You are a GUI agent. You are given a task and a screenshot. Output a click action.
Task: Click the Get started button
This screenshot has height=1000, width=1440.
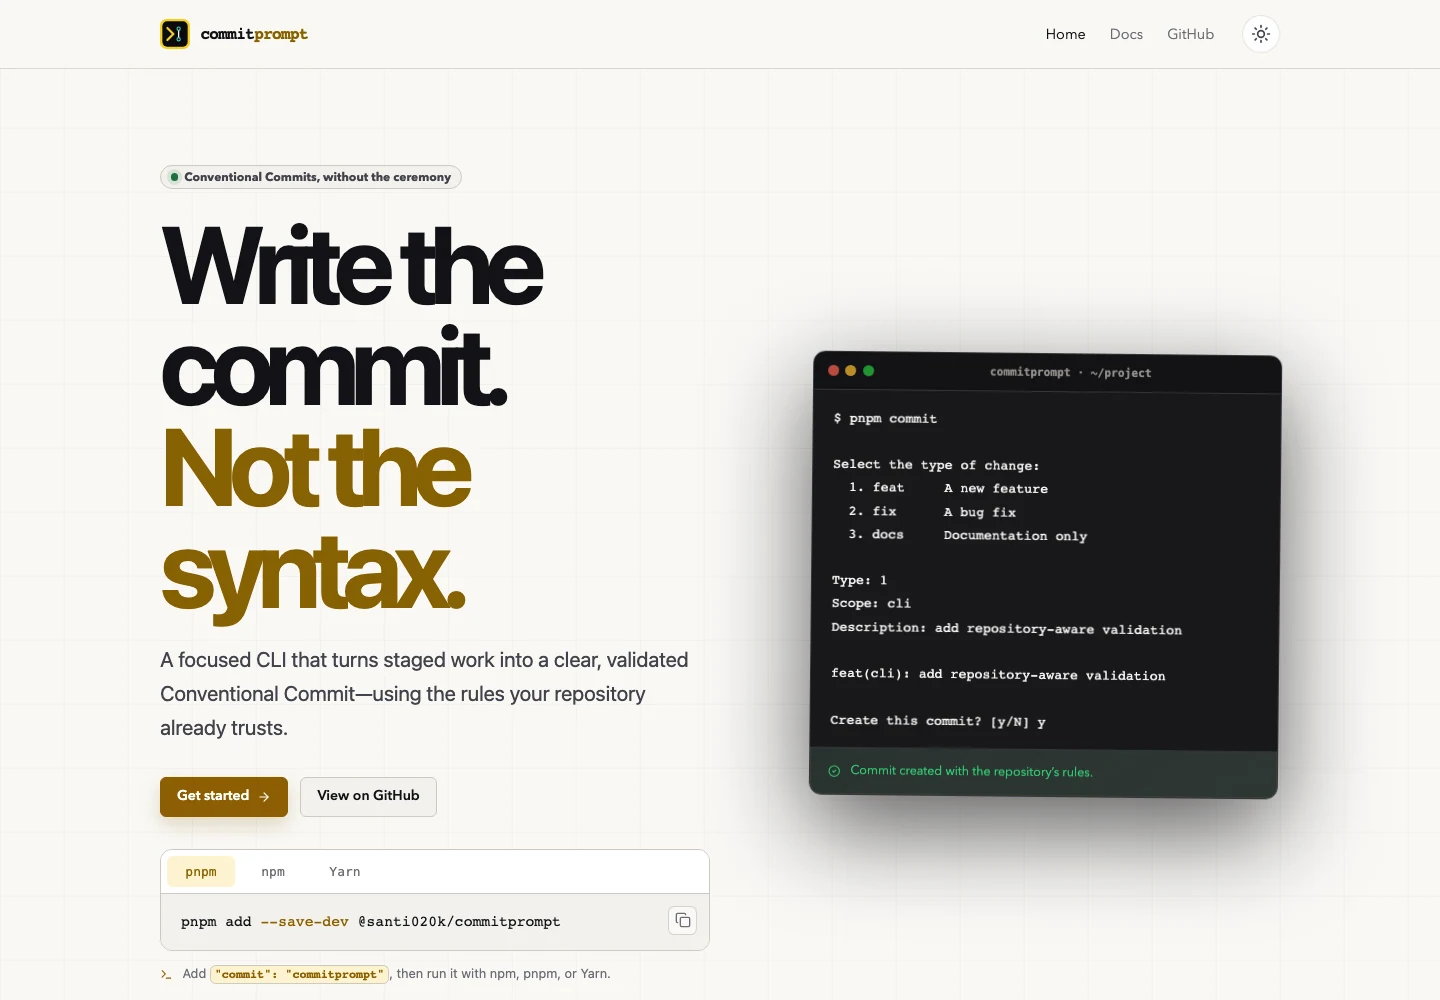[224, 797]
